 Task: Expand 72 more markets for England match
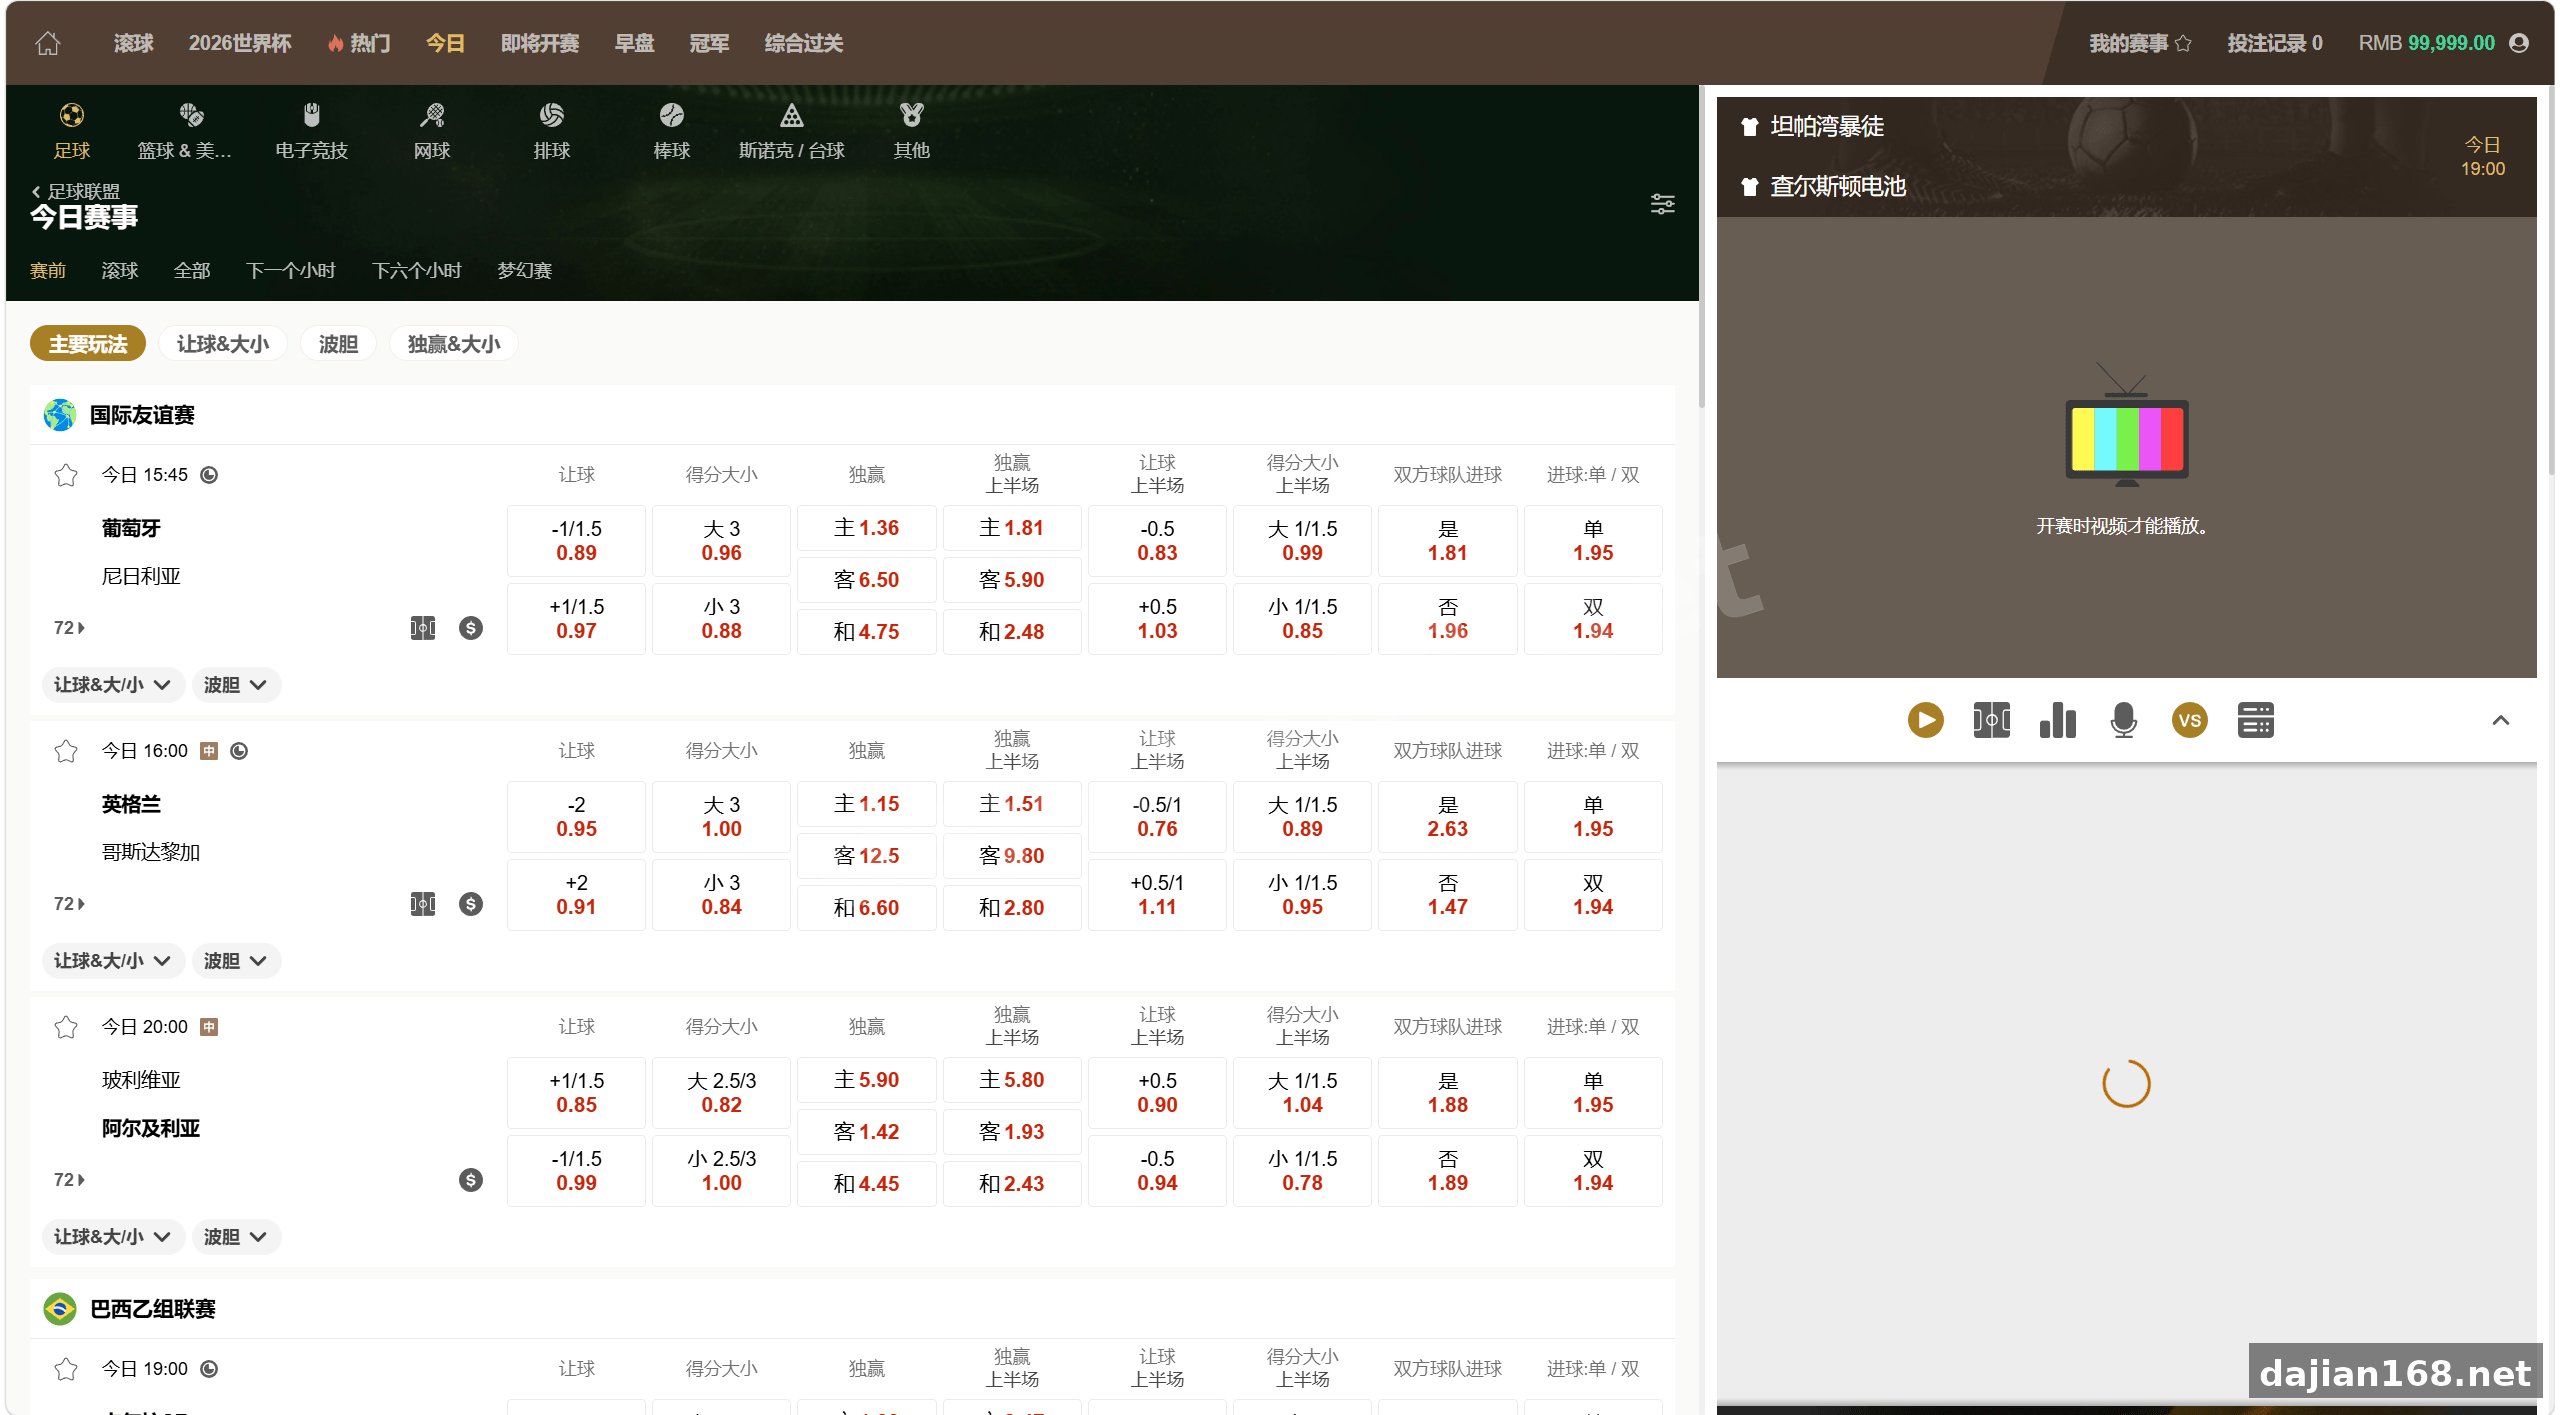(69, 904)
